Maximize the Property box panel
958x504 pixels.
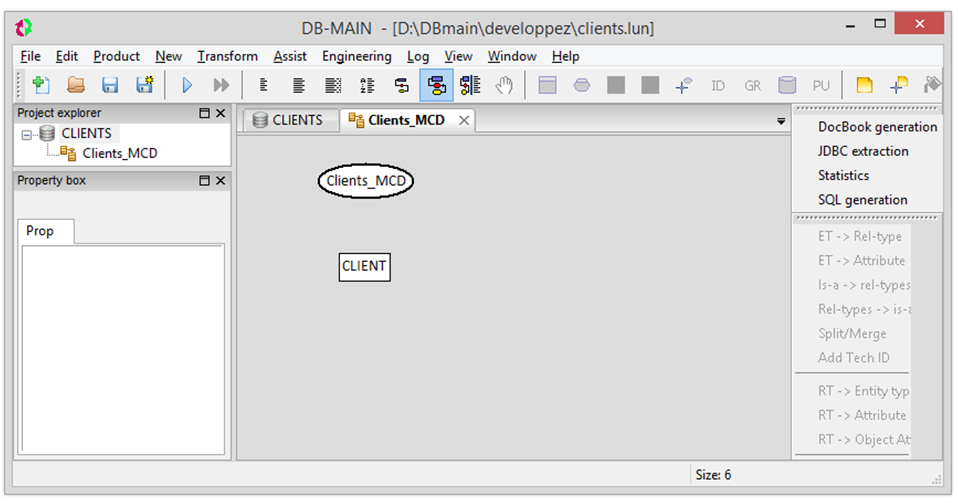tap(204, 180)
